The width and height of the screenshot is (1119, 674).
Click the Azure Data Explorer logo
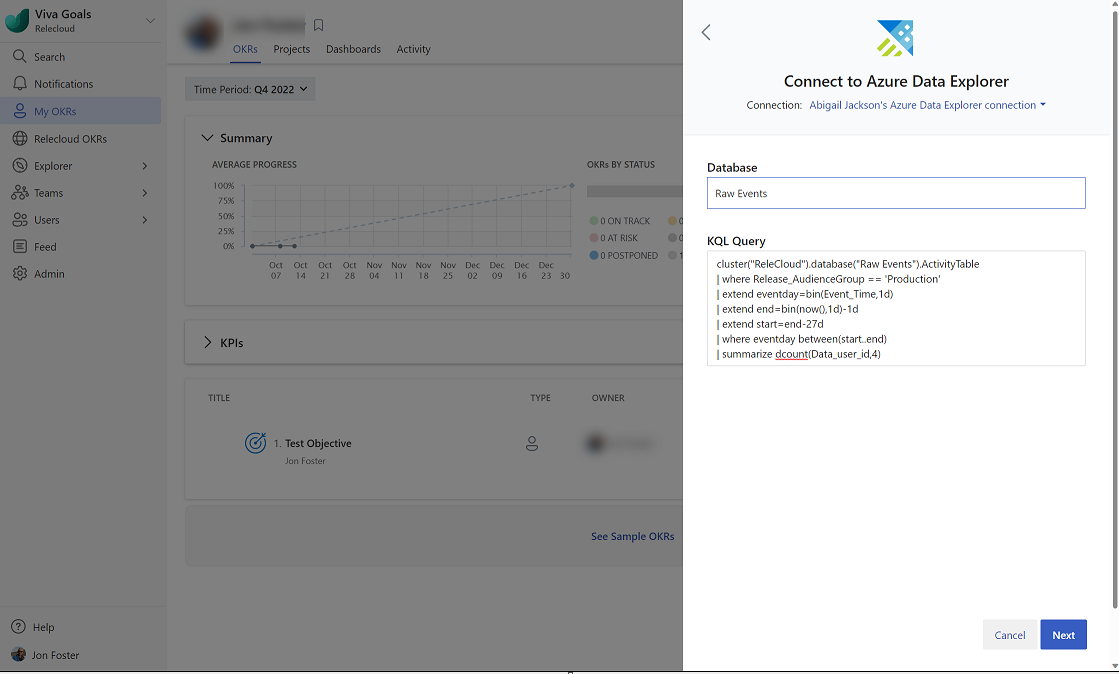tap(895, 38)
